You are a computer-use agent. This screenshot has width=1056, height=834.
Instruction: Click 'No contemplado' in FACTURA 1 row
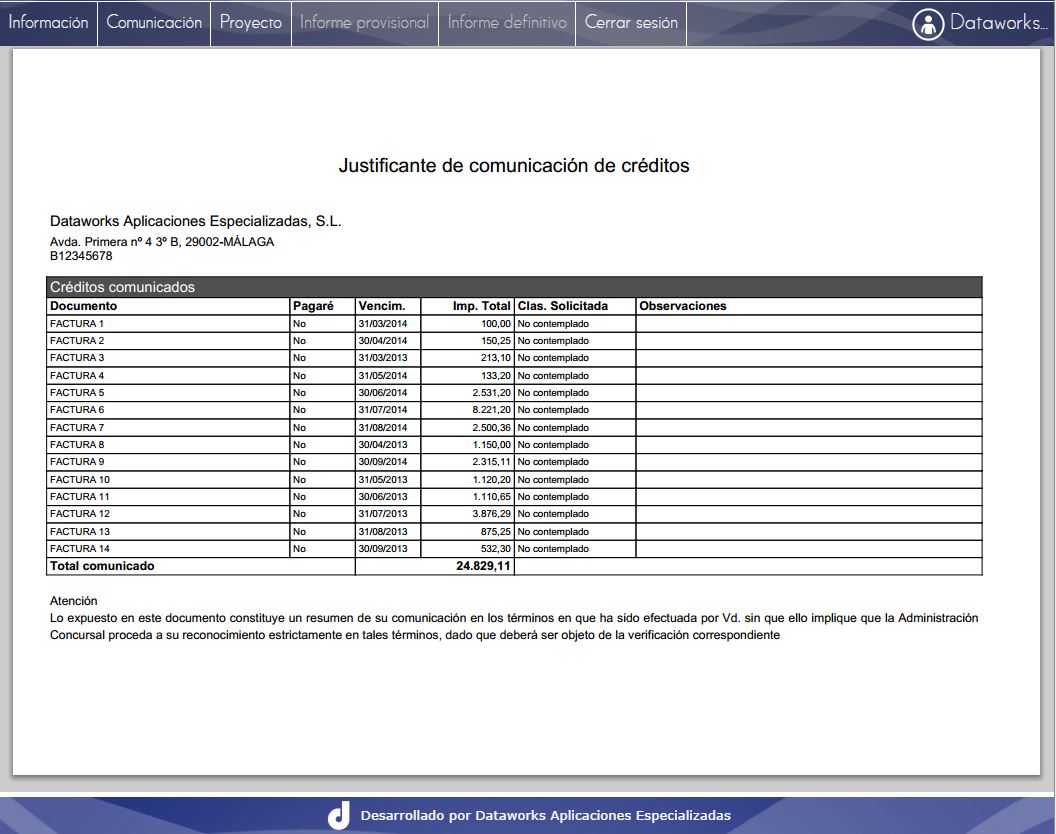(553, 324)
